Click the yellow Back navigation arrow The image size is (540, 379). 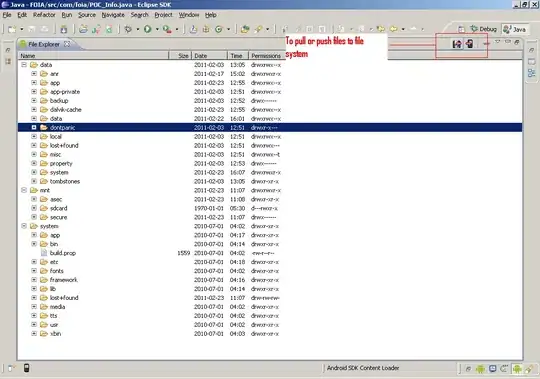[393, 29]
